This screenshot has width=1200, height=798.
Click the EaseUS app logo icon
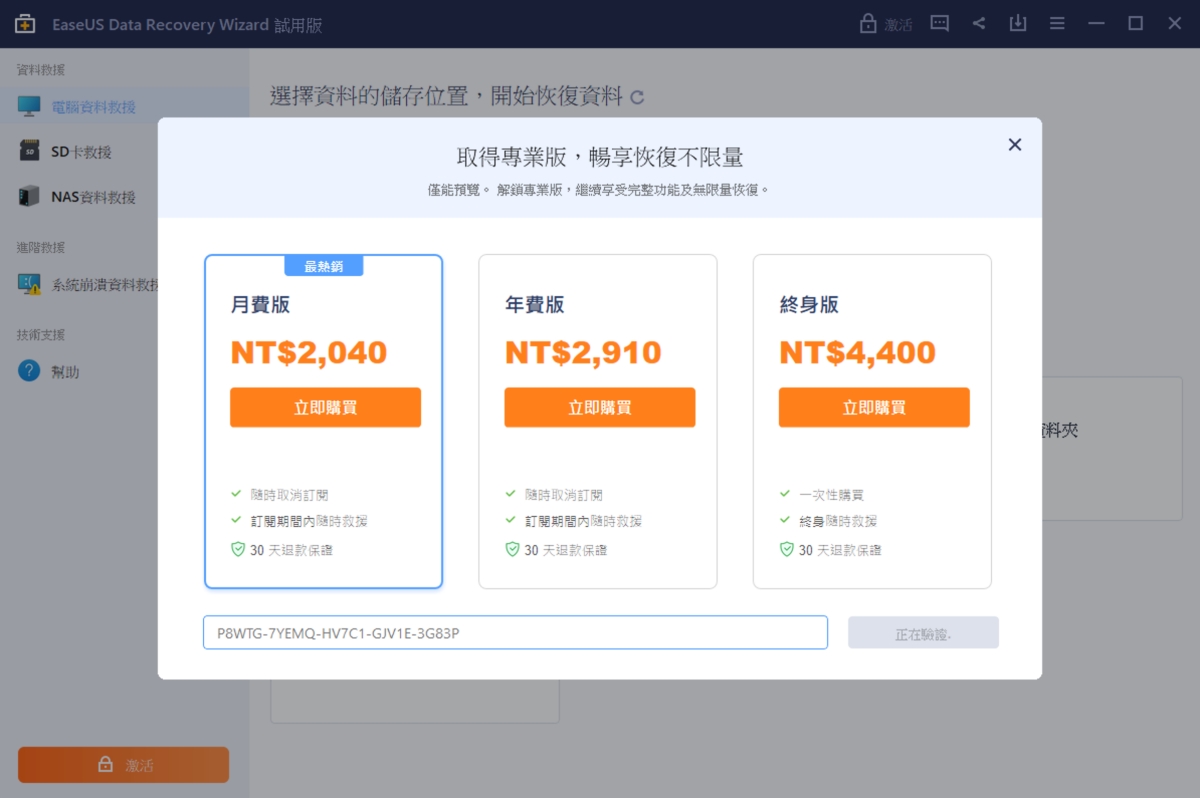pyautogui.click(x=25, y=24)
